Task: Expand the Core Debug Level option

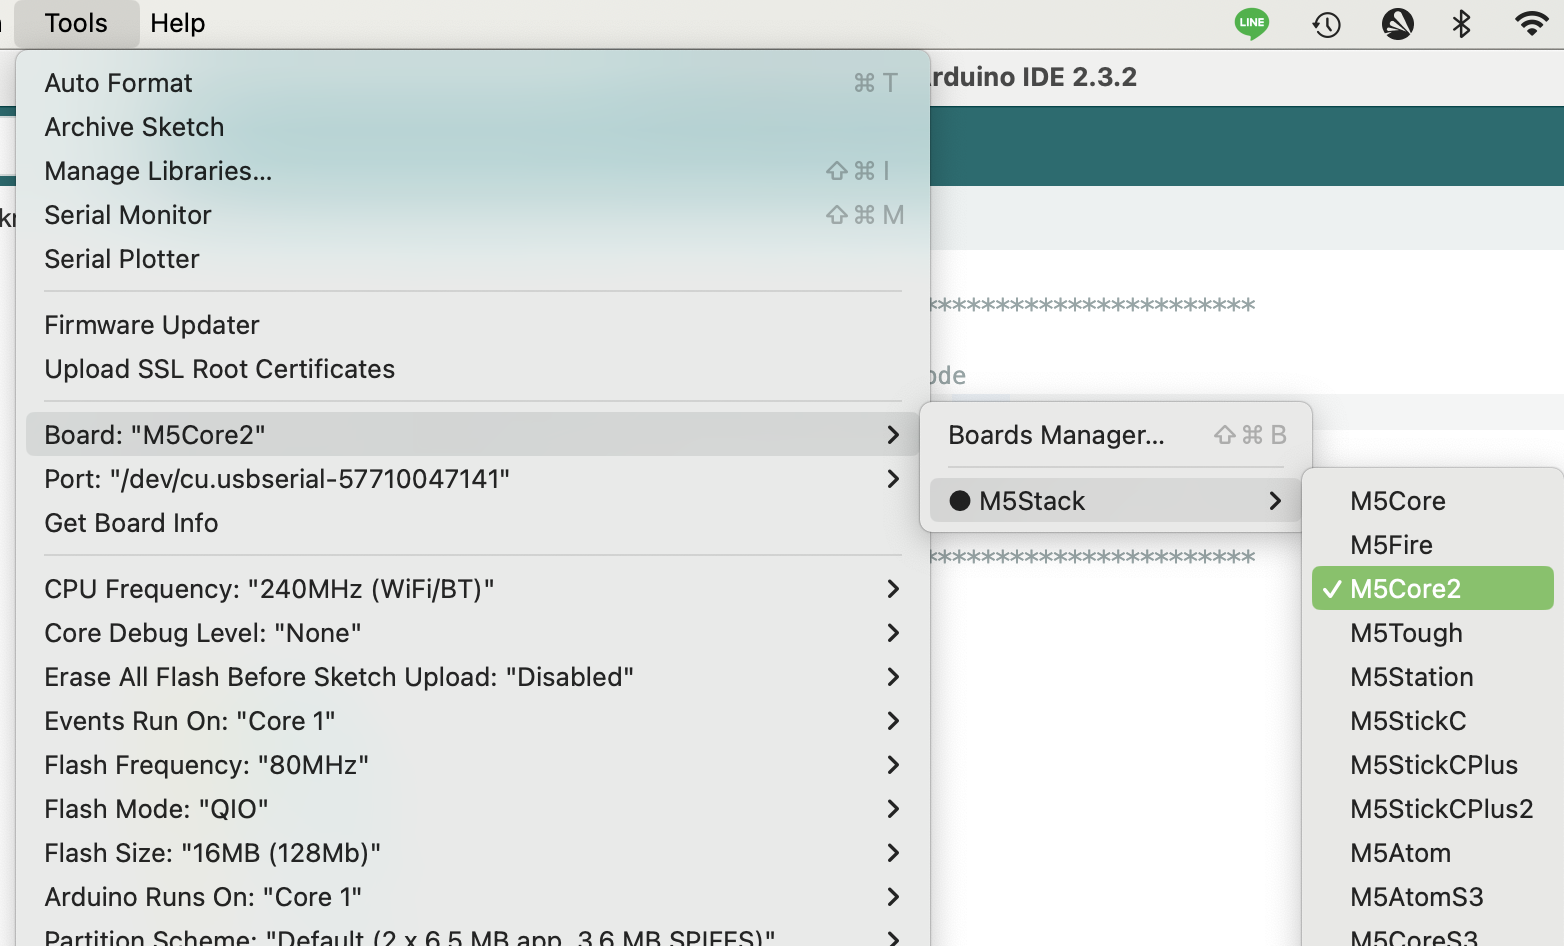Action: 473,633
